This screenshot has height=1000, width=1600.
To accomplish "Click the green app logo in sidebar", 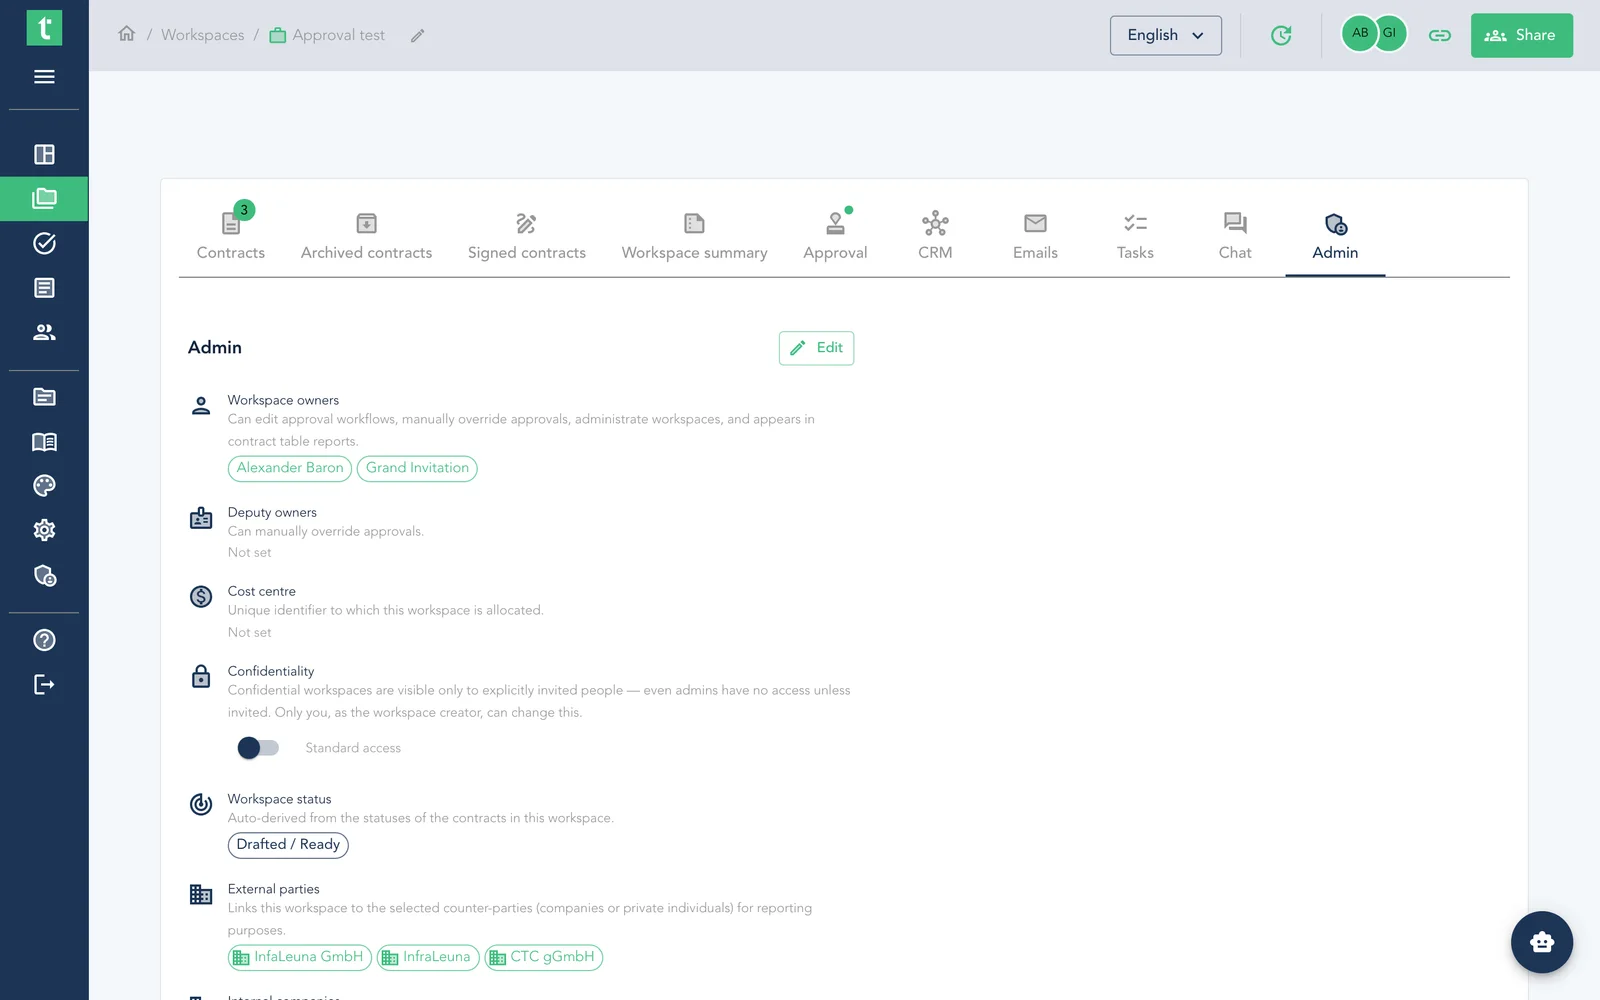I will (x=44, y=28).
